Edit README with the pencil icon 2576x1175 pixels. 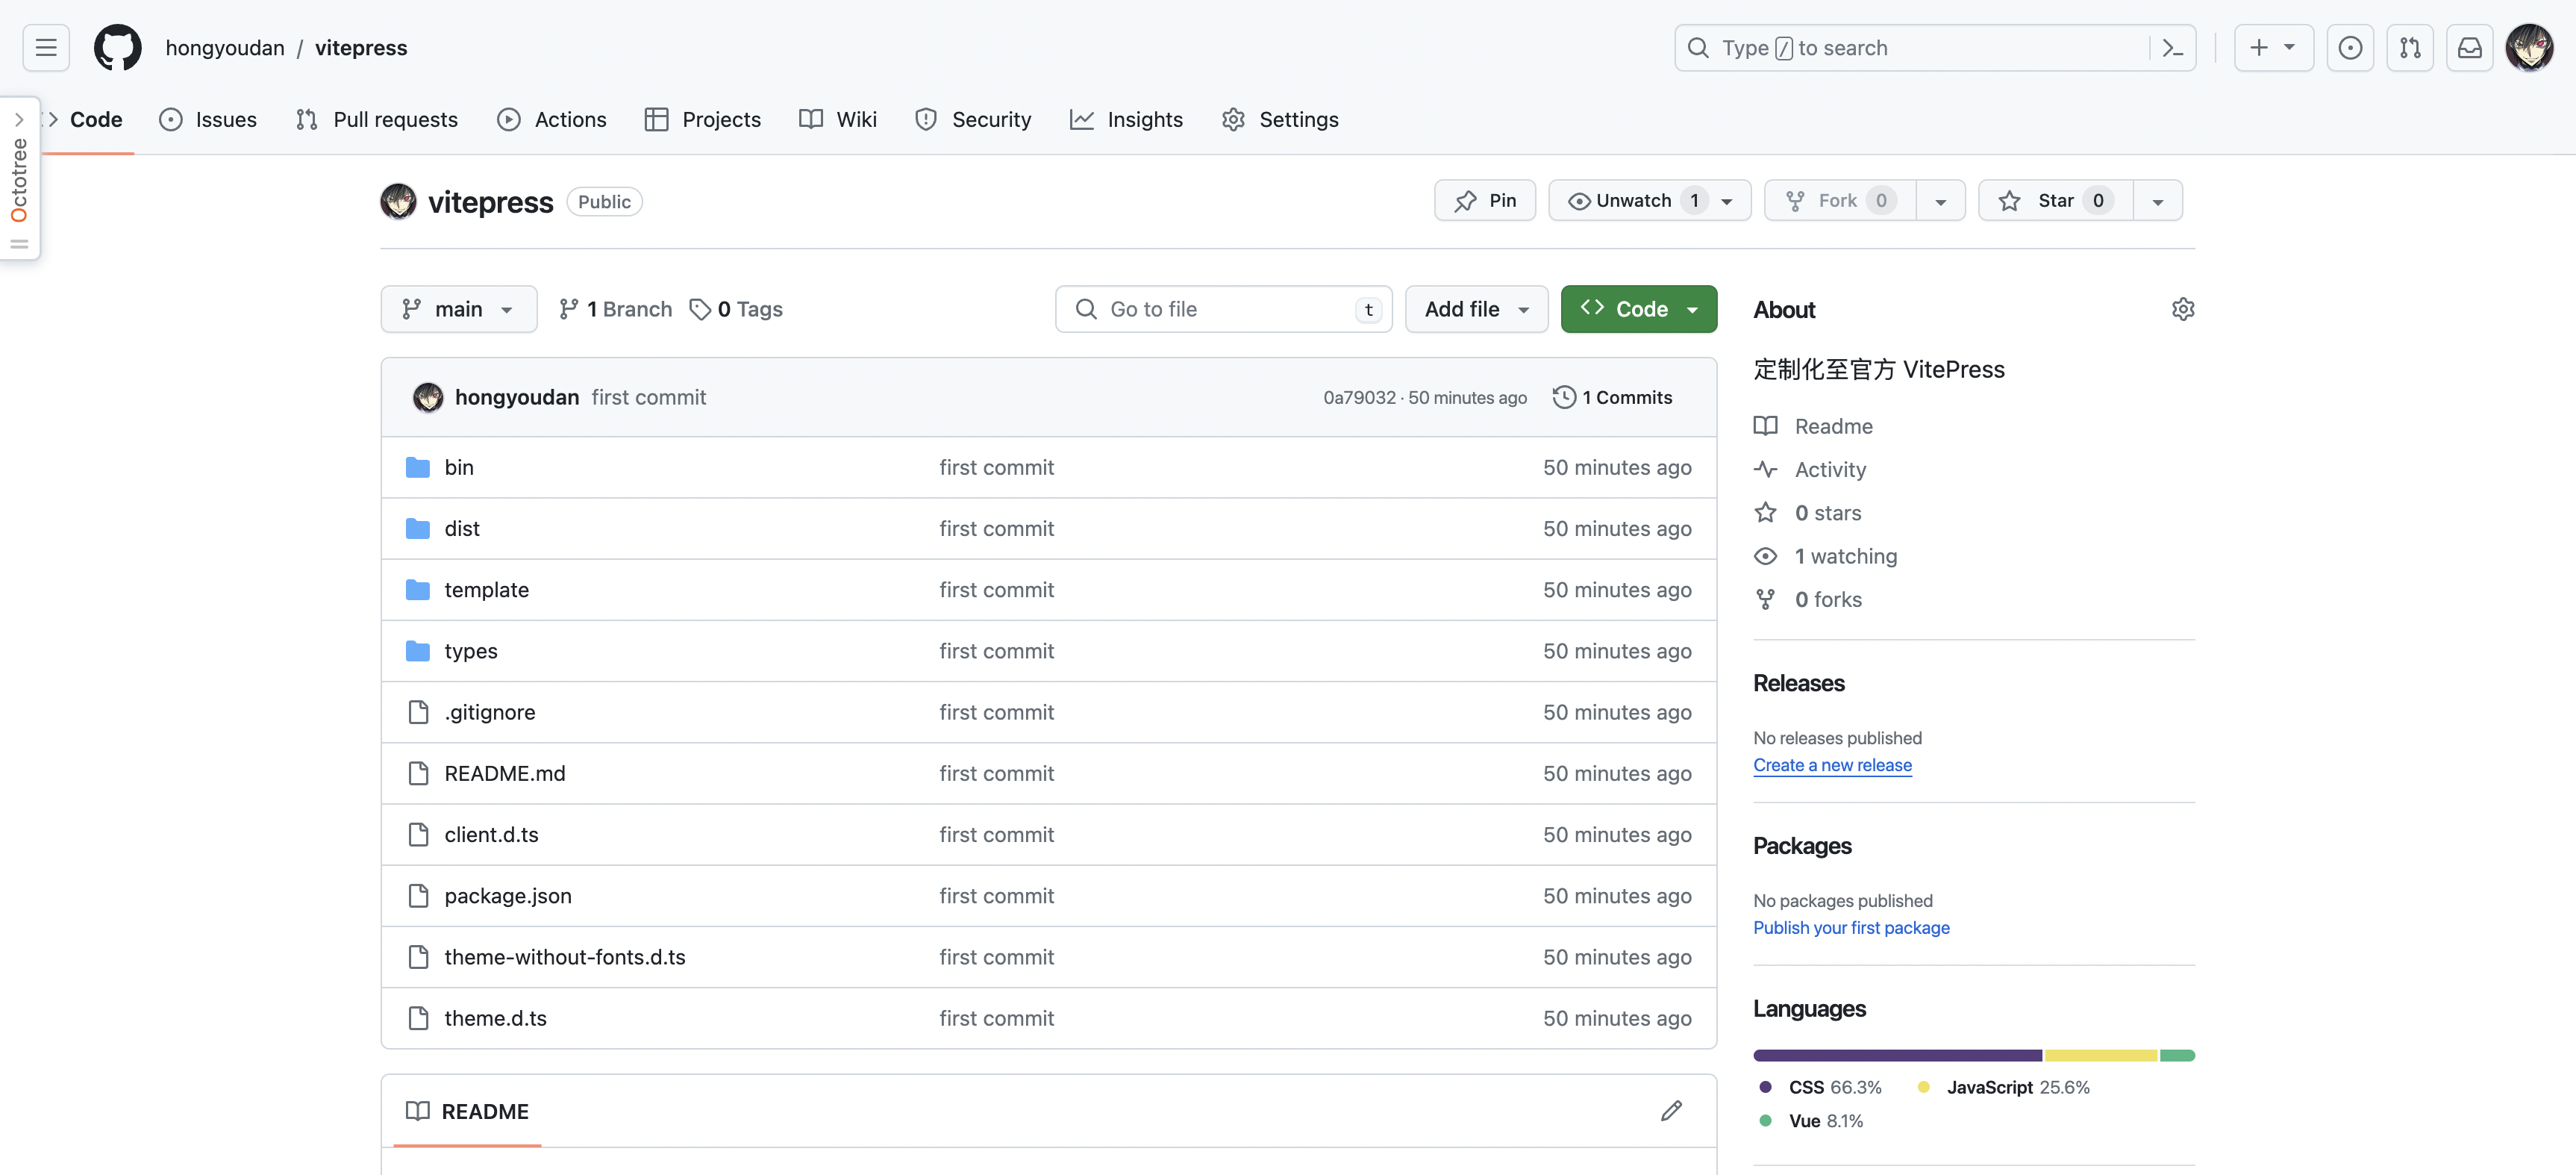[1671, 1111]
